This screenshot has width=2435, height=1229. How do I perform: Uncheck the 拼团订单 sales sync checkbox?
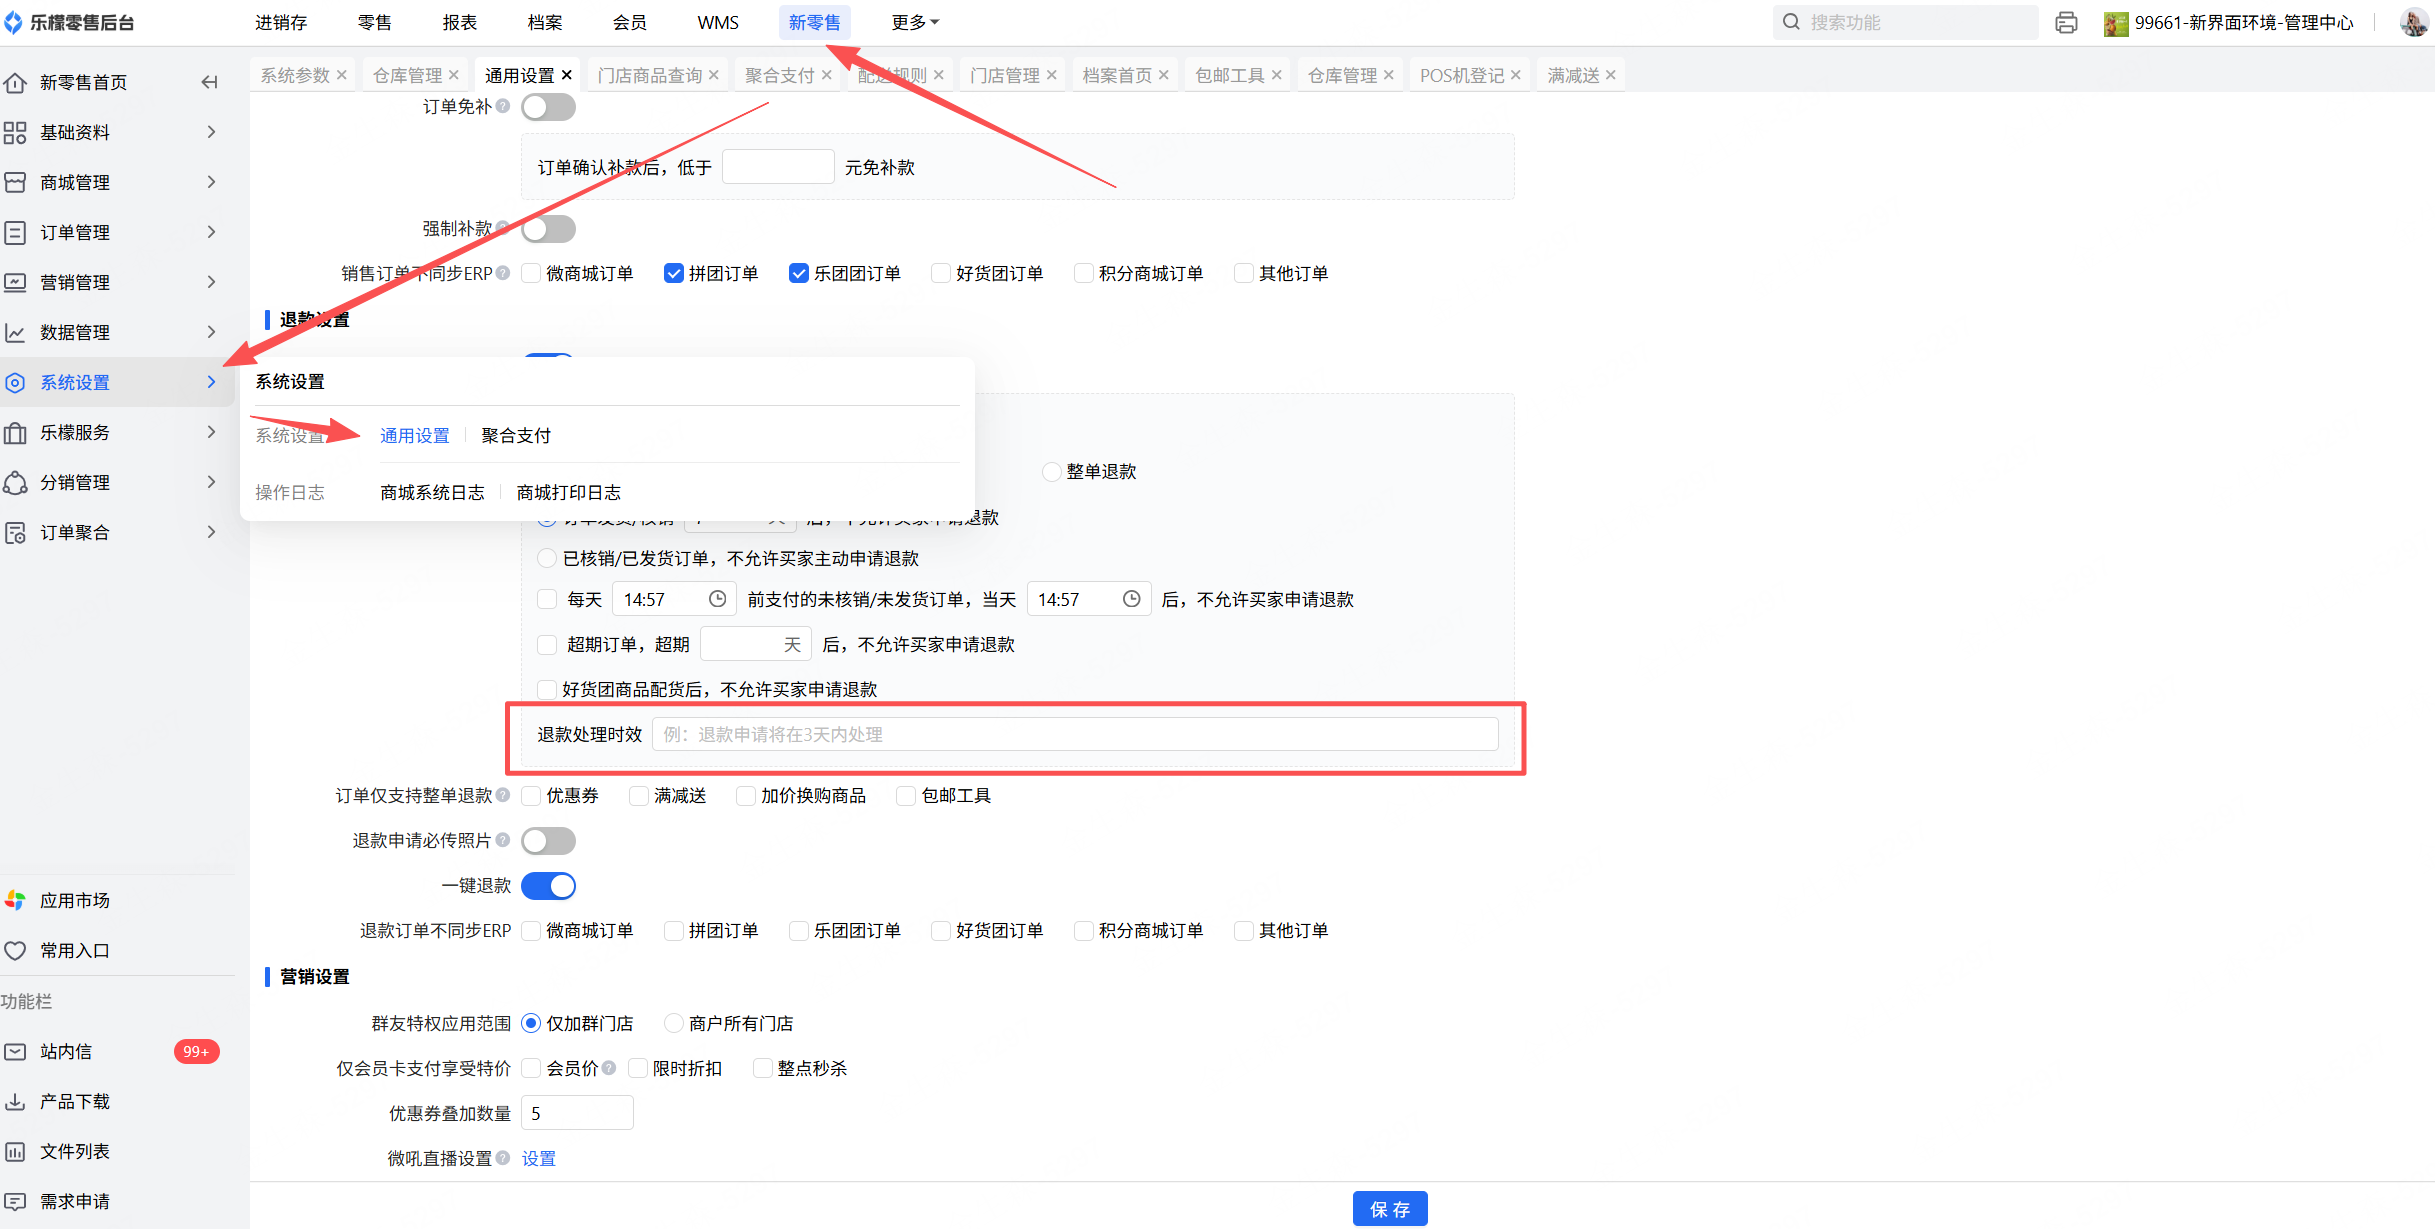tap(674, 273)
